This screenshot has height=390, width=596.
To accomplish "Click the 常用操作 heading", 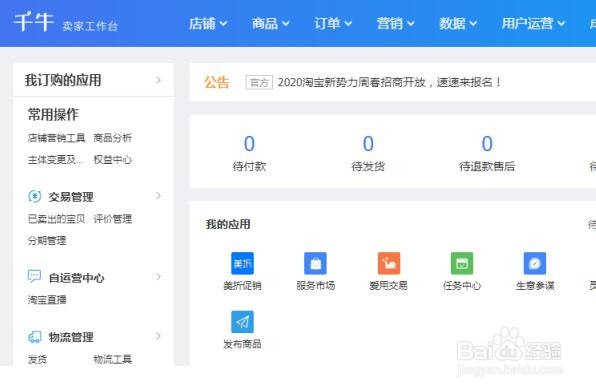I will click(x=53, y=114).
